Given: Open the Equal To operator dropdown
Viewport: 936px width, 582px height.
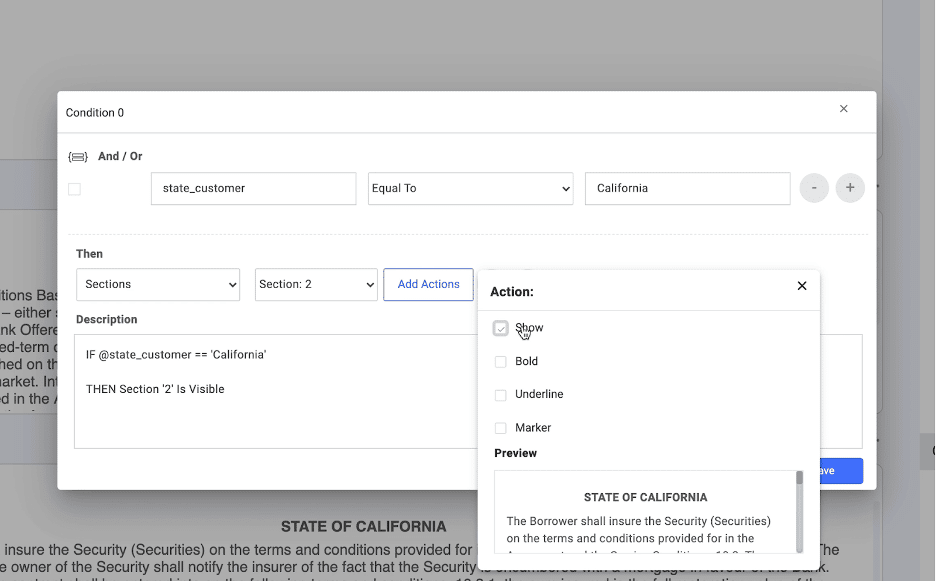Looking at the screenshot, I should pos(470,189).
